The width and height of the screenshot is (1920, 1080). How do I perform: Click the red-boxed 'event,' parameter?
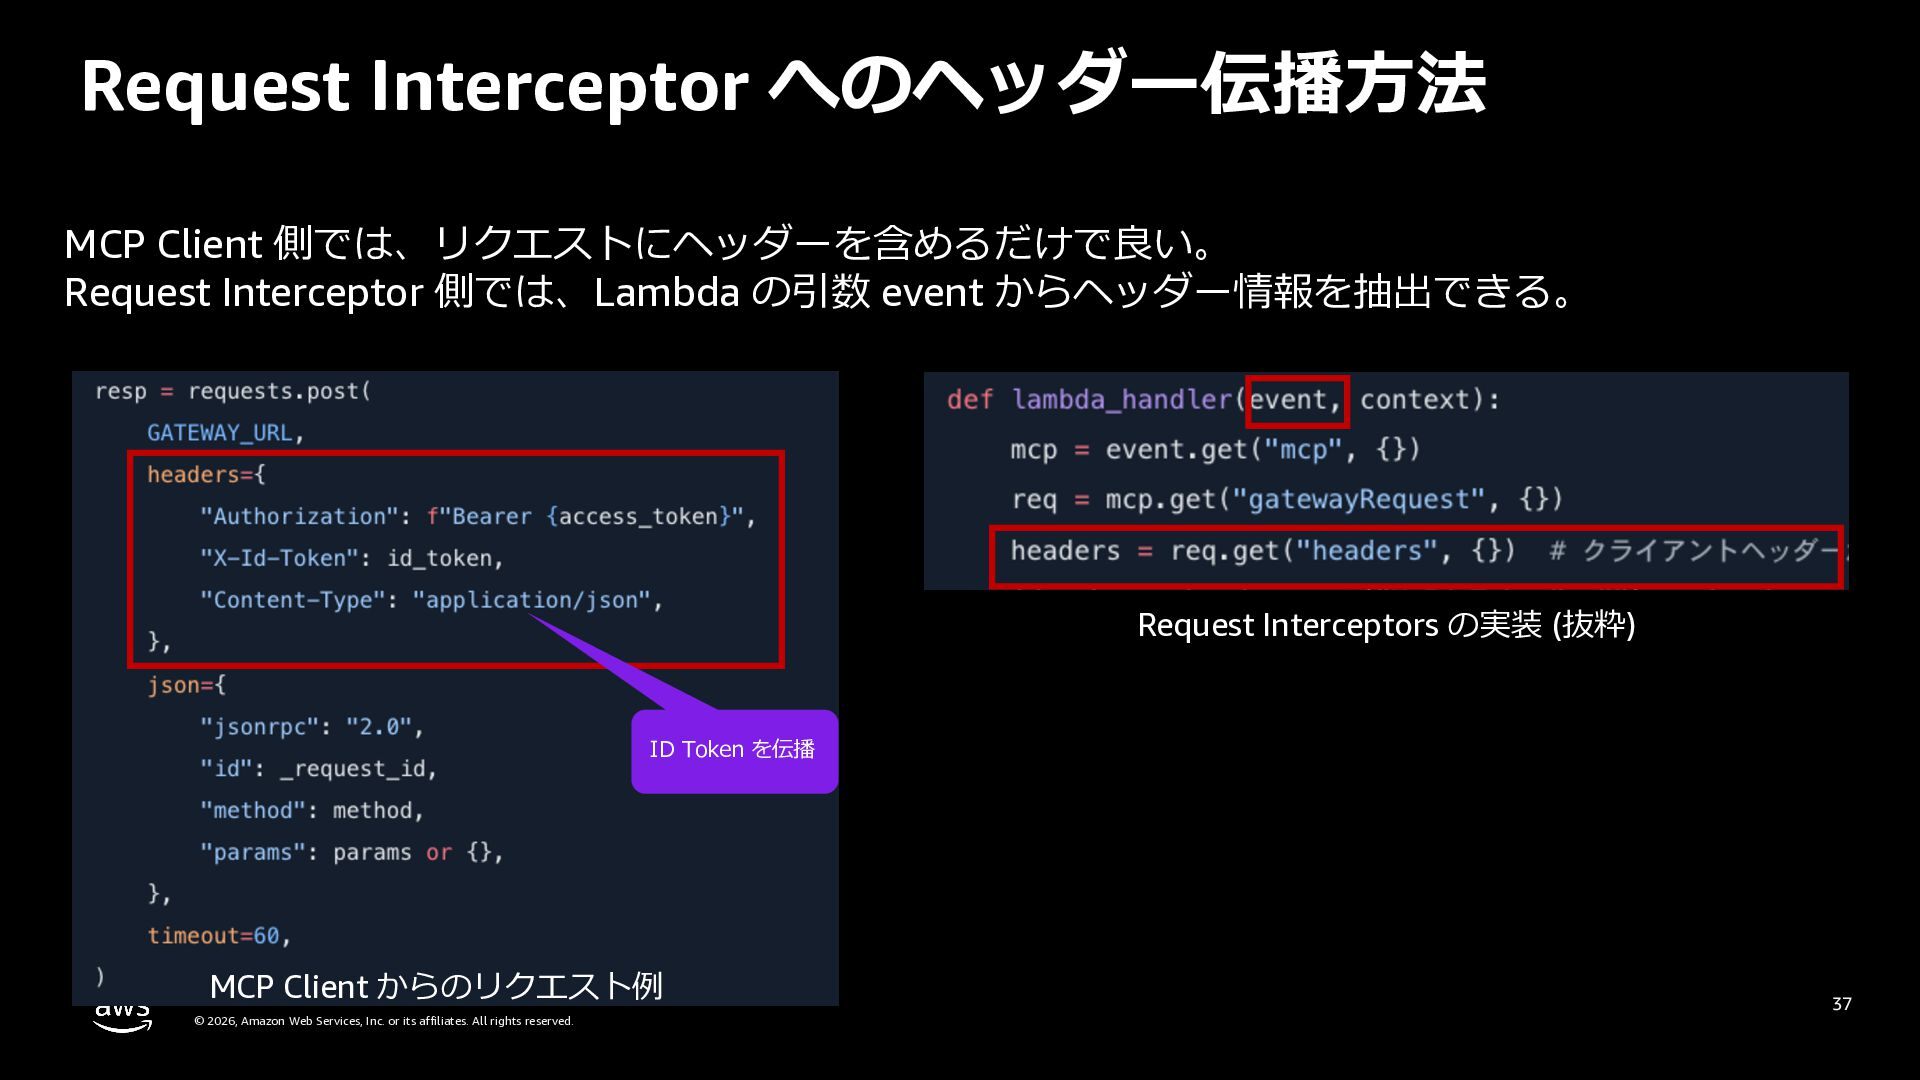click(x=1297, y=400)
